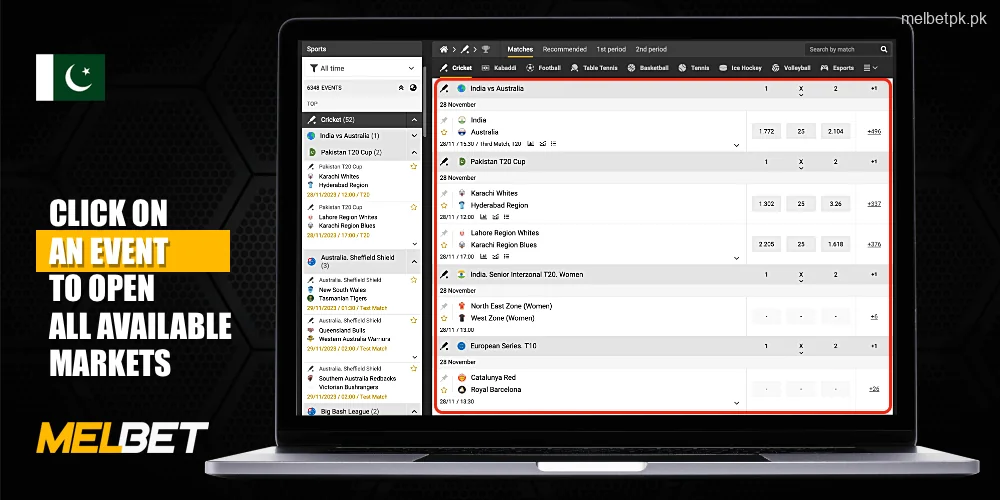Pin the Catalunya Red match
1000x500 pixels.
(x=444, y=378)
